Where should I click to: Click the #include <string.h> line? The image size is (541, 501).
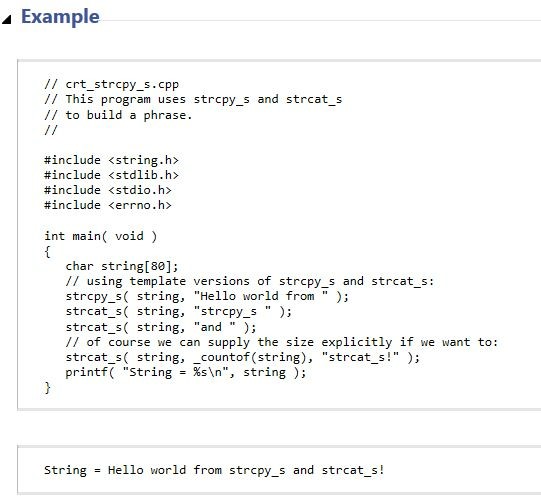pyautogui.click(x=111, y=160)
